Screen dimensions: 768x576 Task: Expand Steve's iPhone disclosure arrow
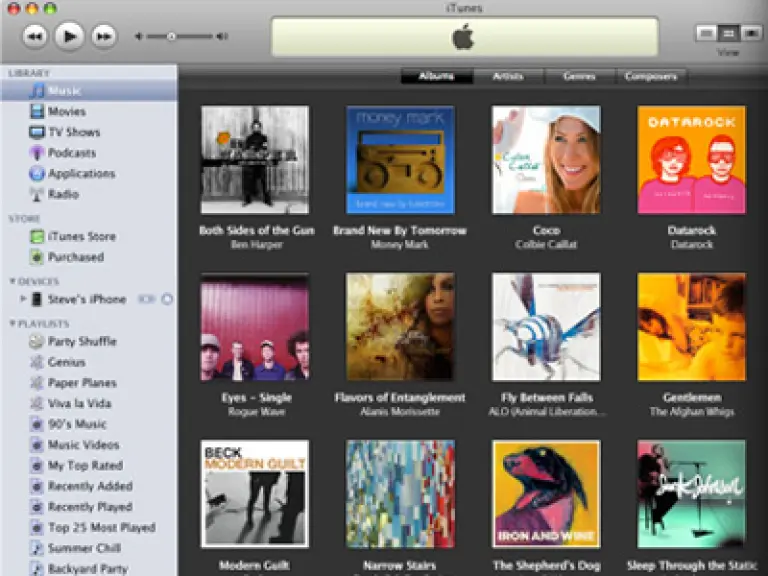point(23,299)
